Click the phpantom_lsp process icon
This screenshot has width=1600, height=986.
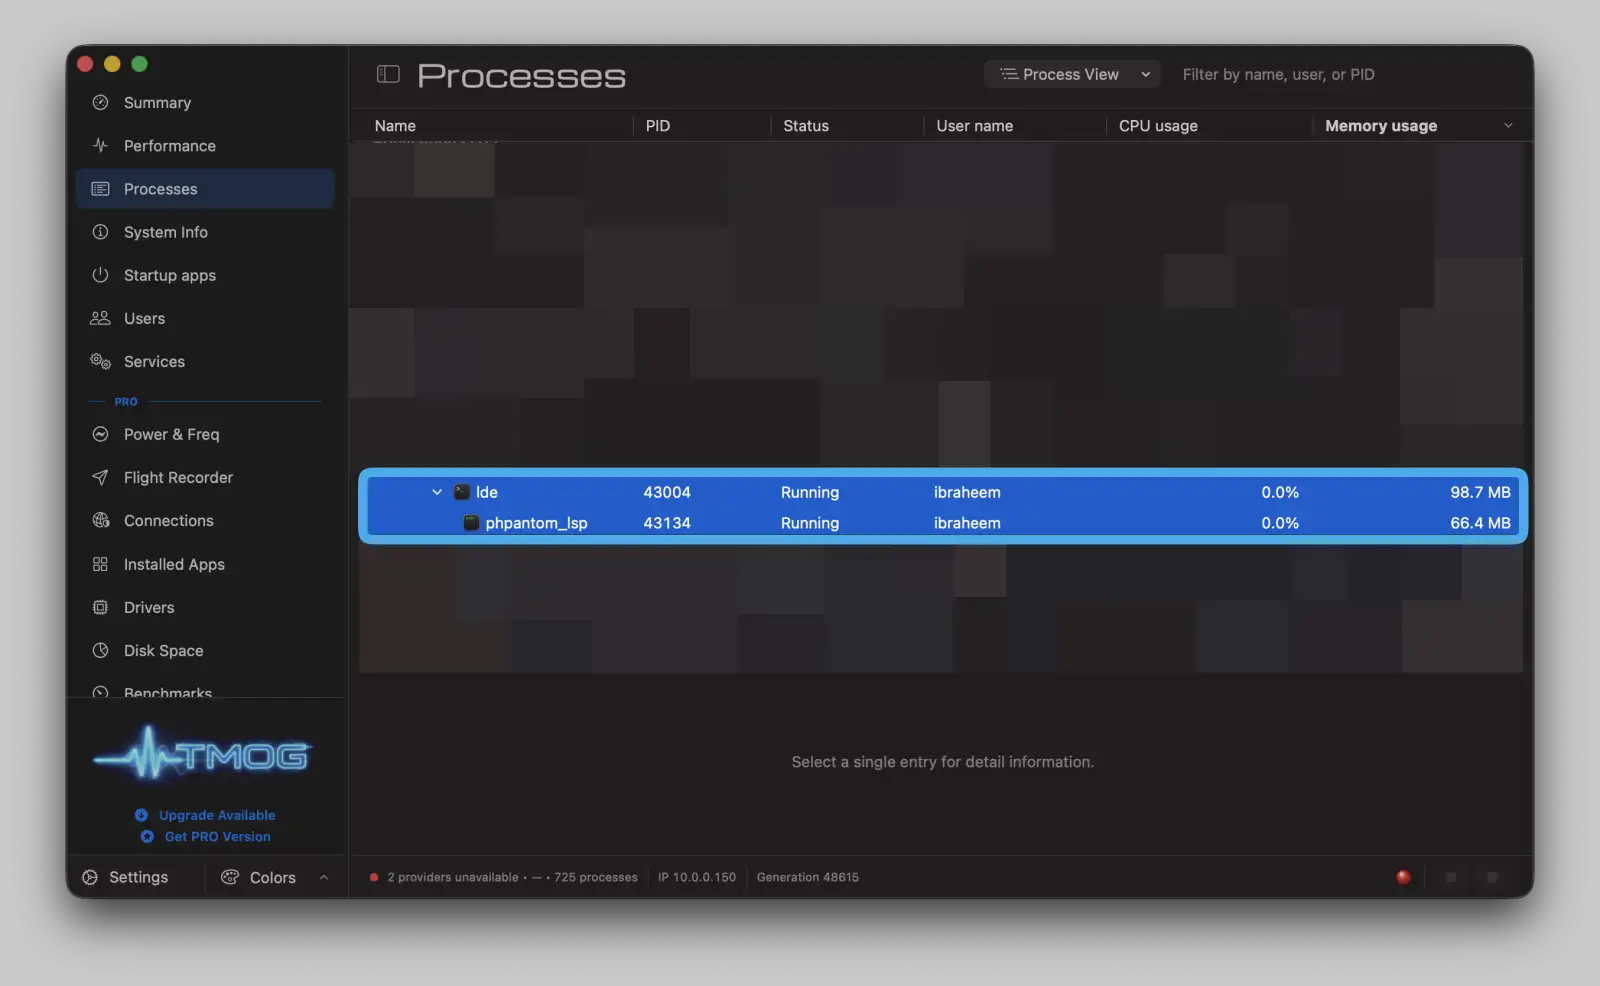[471, 523]
